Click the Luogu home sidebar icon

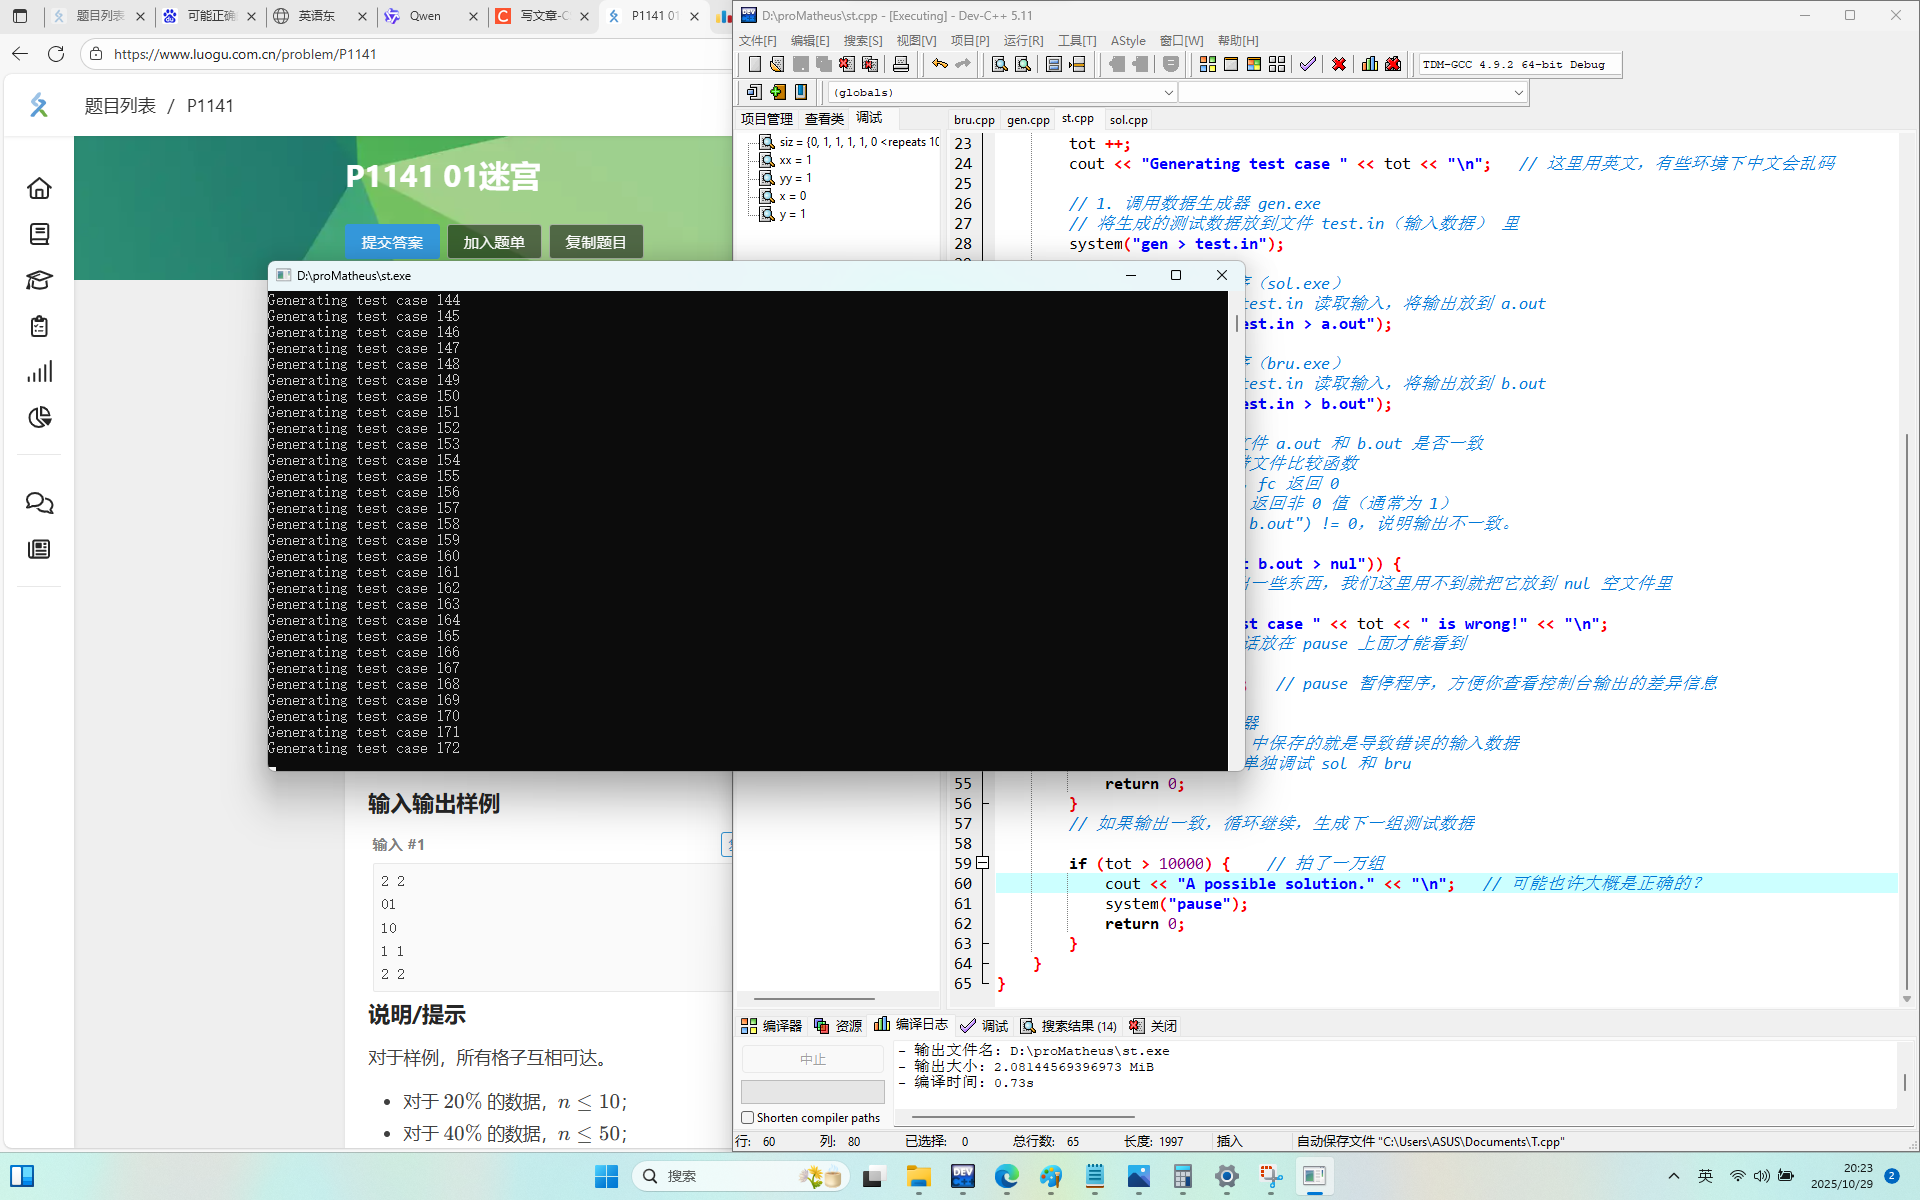click(39, 188)
